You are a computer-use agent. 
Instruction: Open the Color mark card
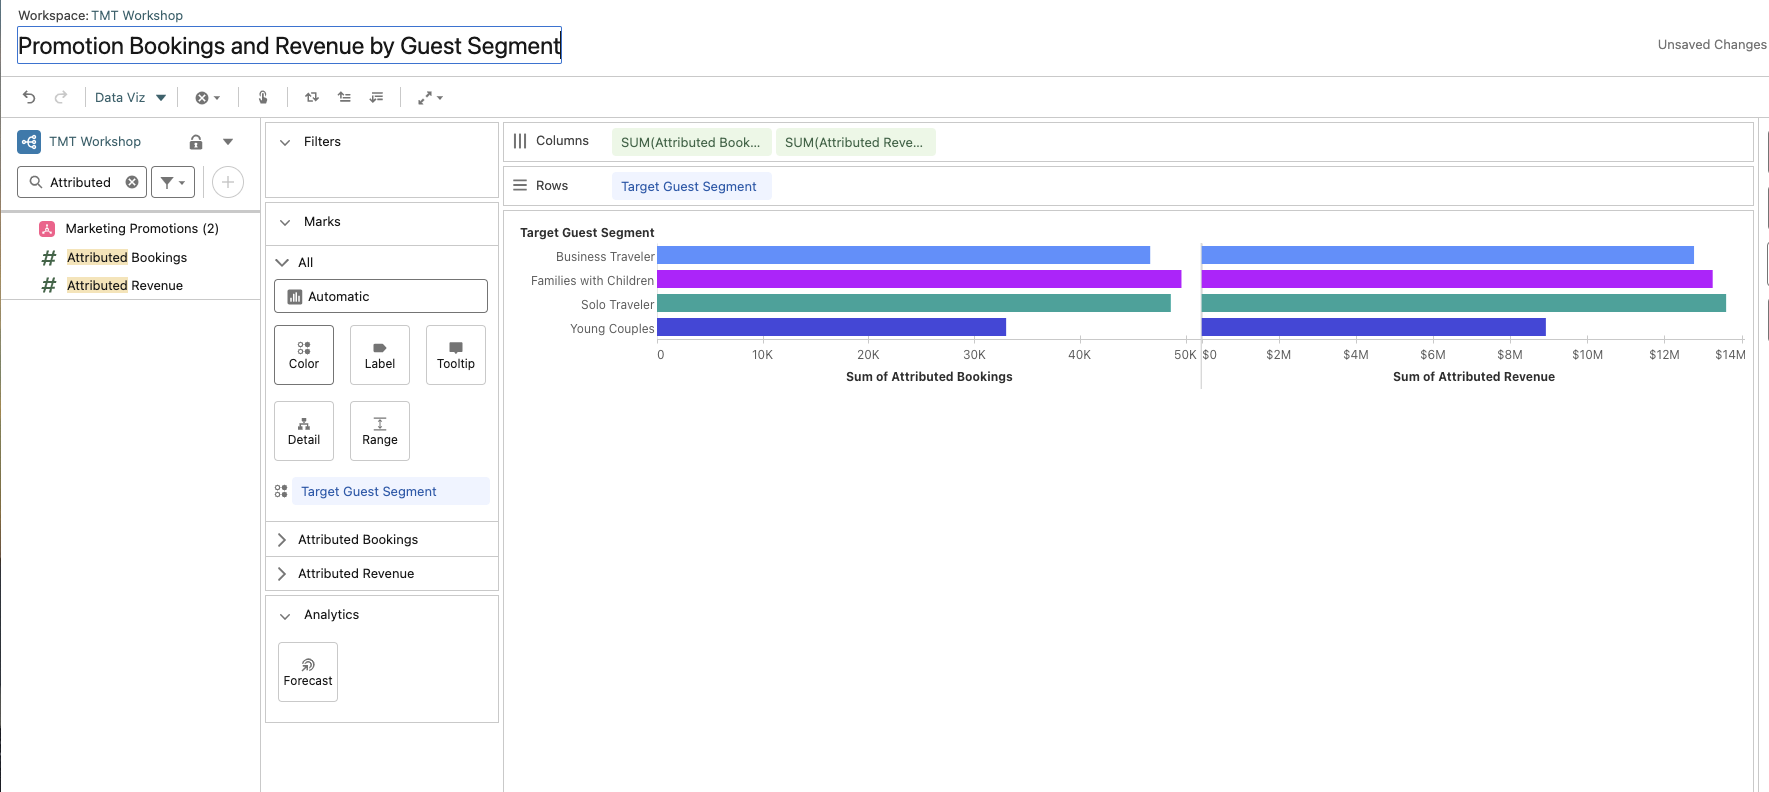point(304,355)
